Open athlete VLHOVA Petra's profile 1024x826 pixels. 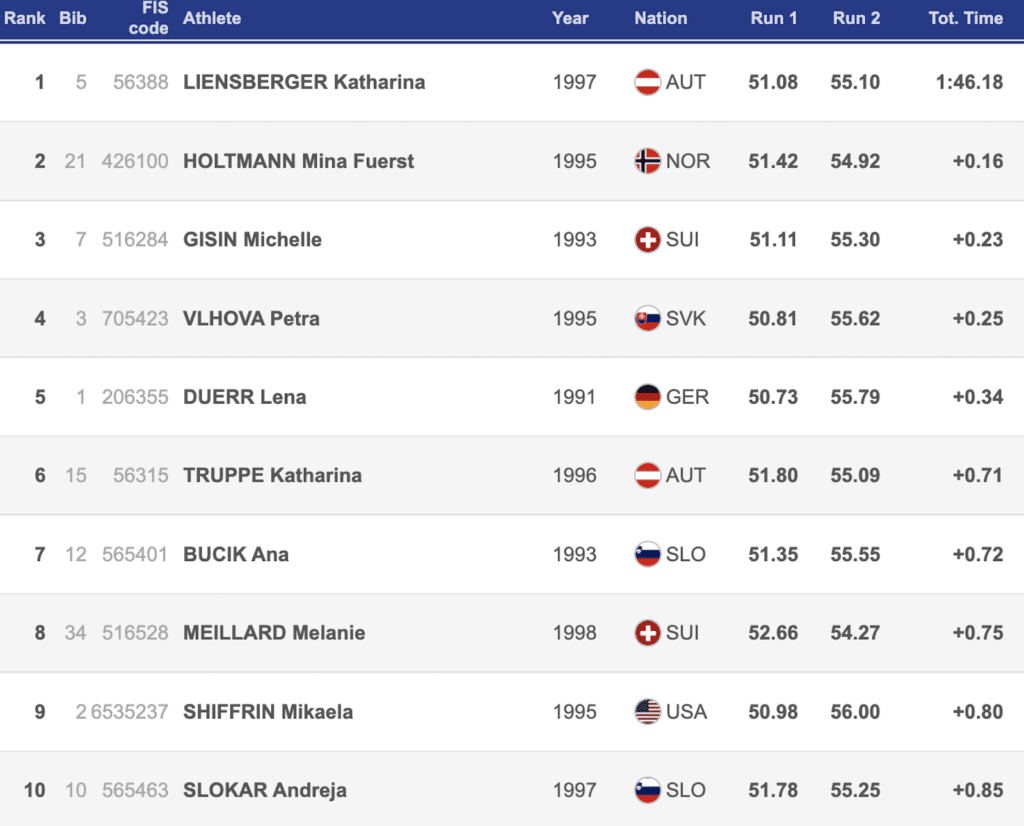[x=251, y=318]
